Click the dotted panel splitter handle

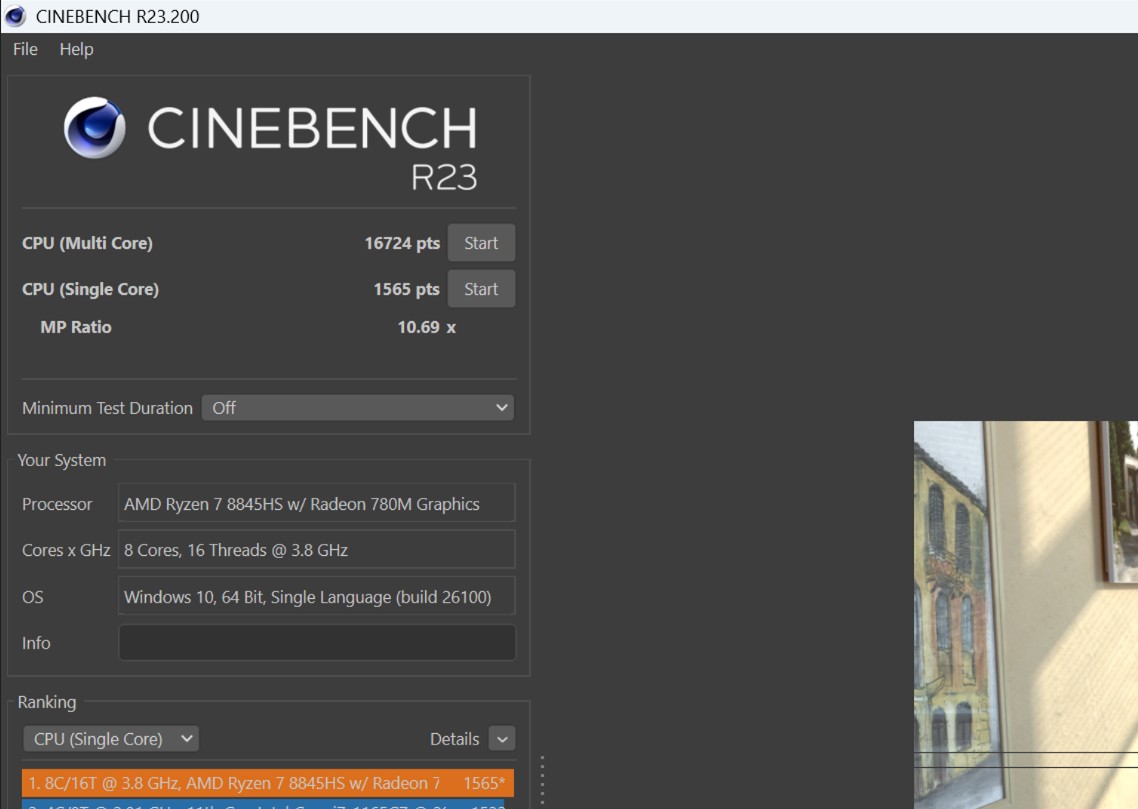542,780
